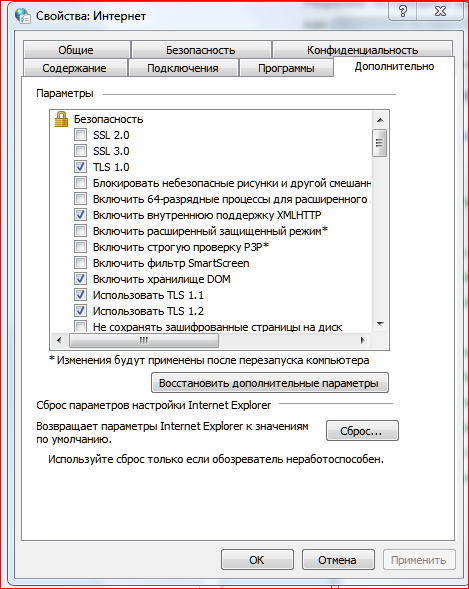The height and width of the screenshot is (589, 469).
Task: Click scroll left arrow of horizontal scrollbar
Action: pos(59,340)
